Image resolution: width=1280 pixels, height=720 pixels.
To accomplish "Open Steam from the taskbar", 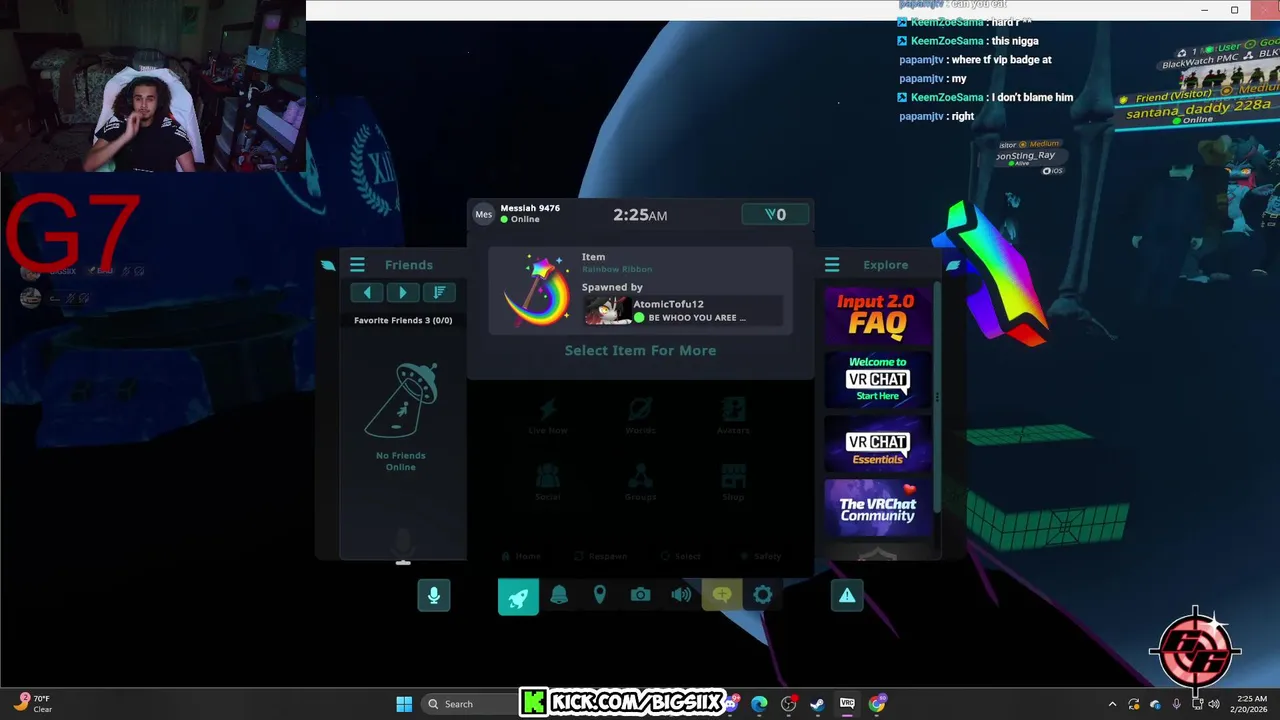I will click(x=817, y=704).
